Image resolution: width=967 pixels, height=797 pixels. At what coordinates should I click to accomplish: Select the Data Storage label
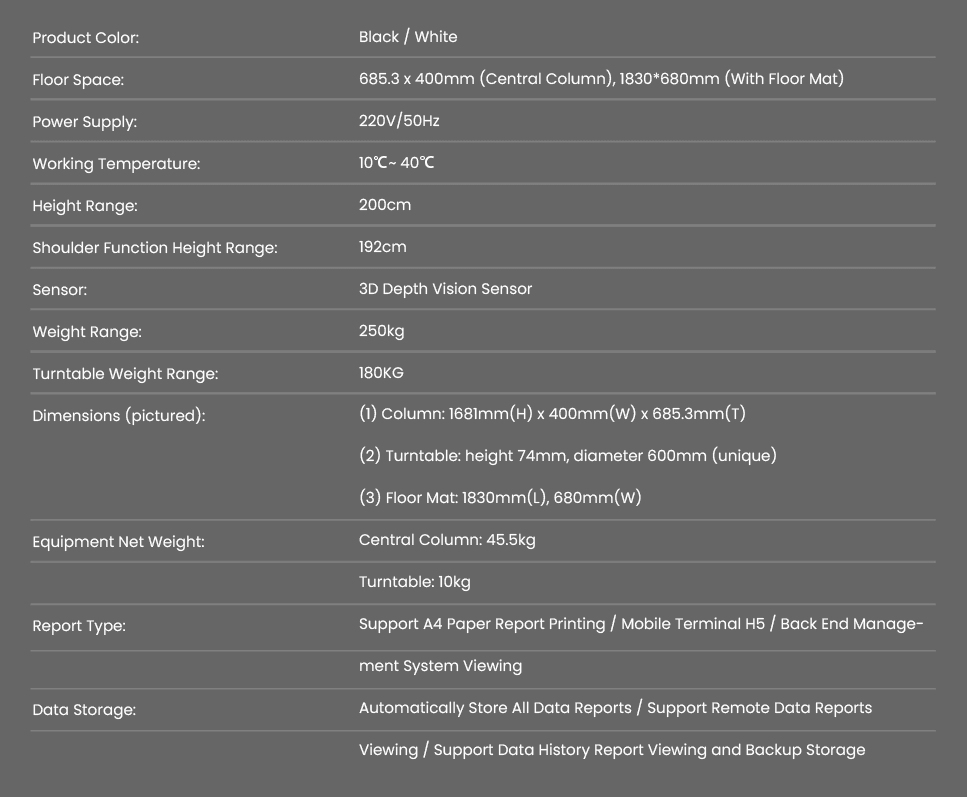84,710
